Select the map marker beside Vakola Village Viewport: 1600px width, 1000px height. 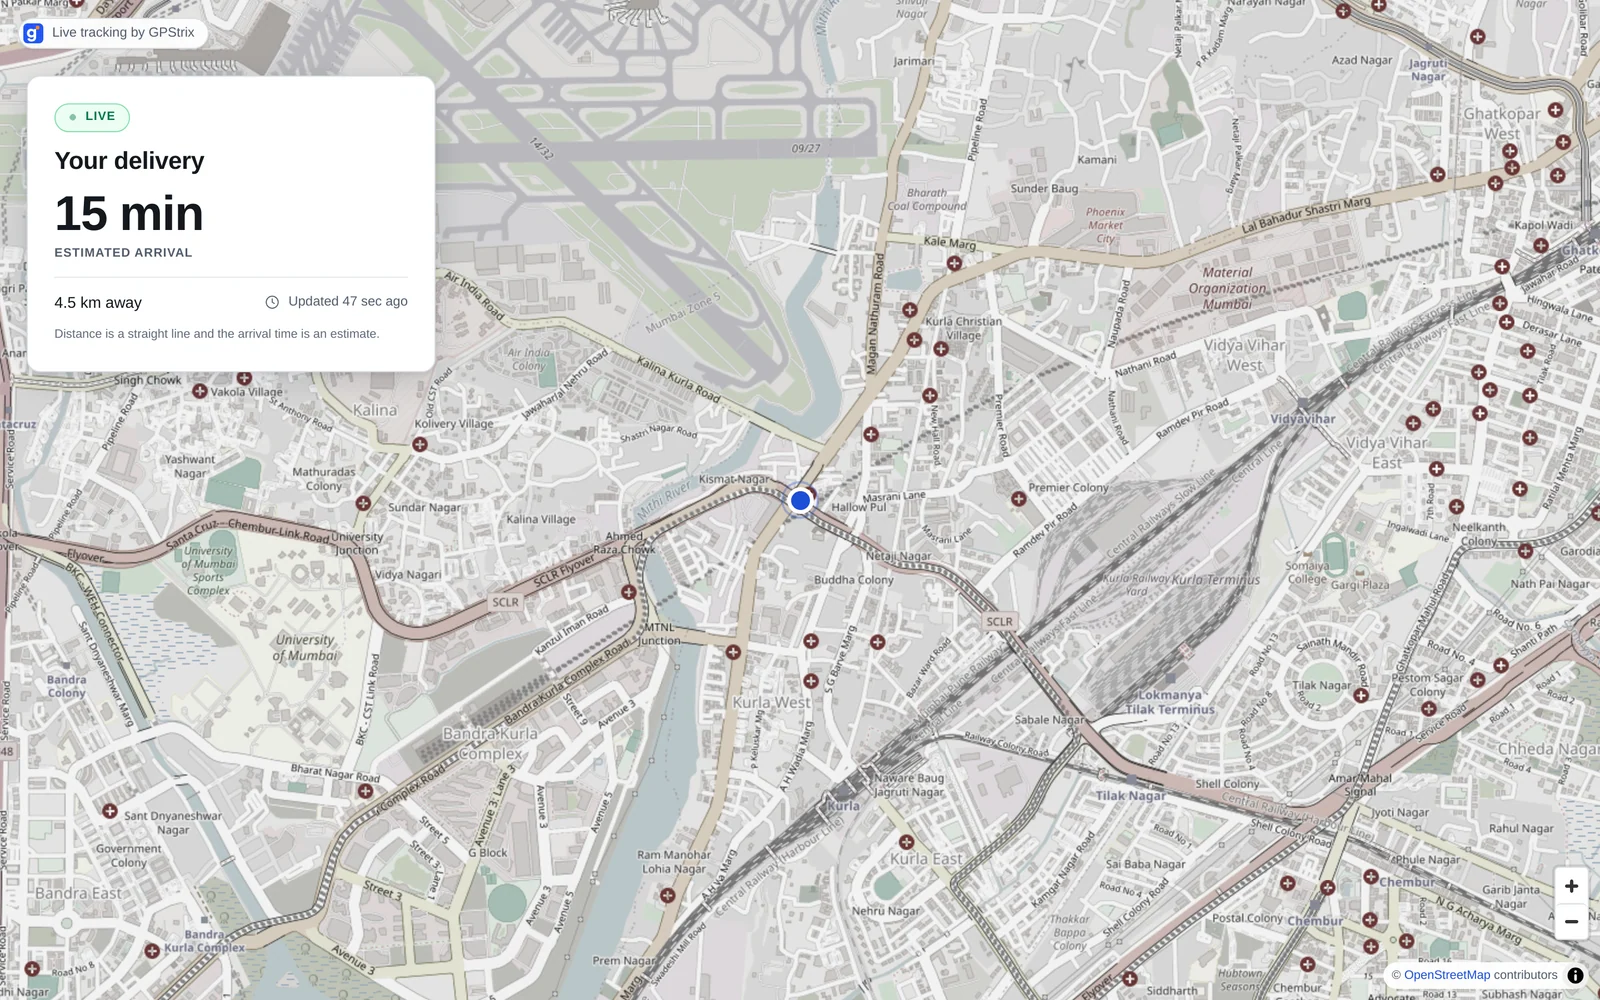tap(200, 392)
